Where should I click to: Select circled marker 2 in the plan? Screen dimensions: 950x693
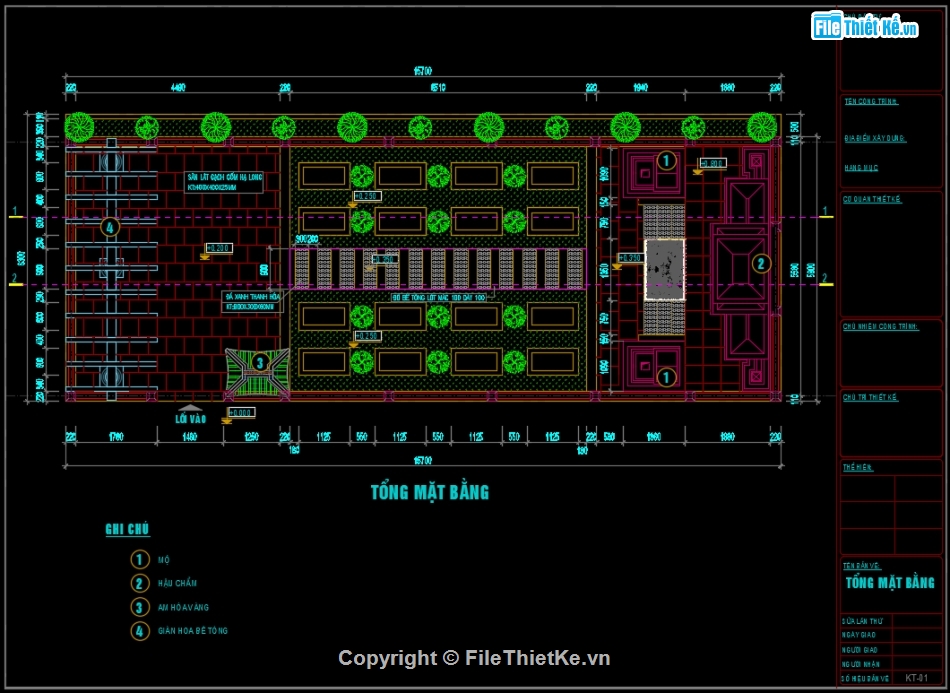pos(762,264)
